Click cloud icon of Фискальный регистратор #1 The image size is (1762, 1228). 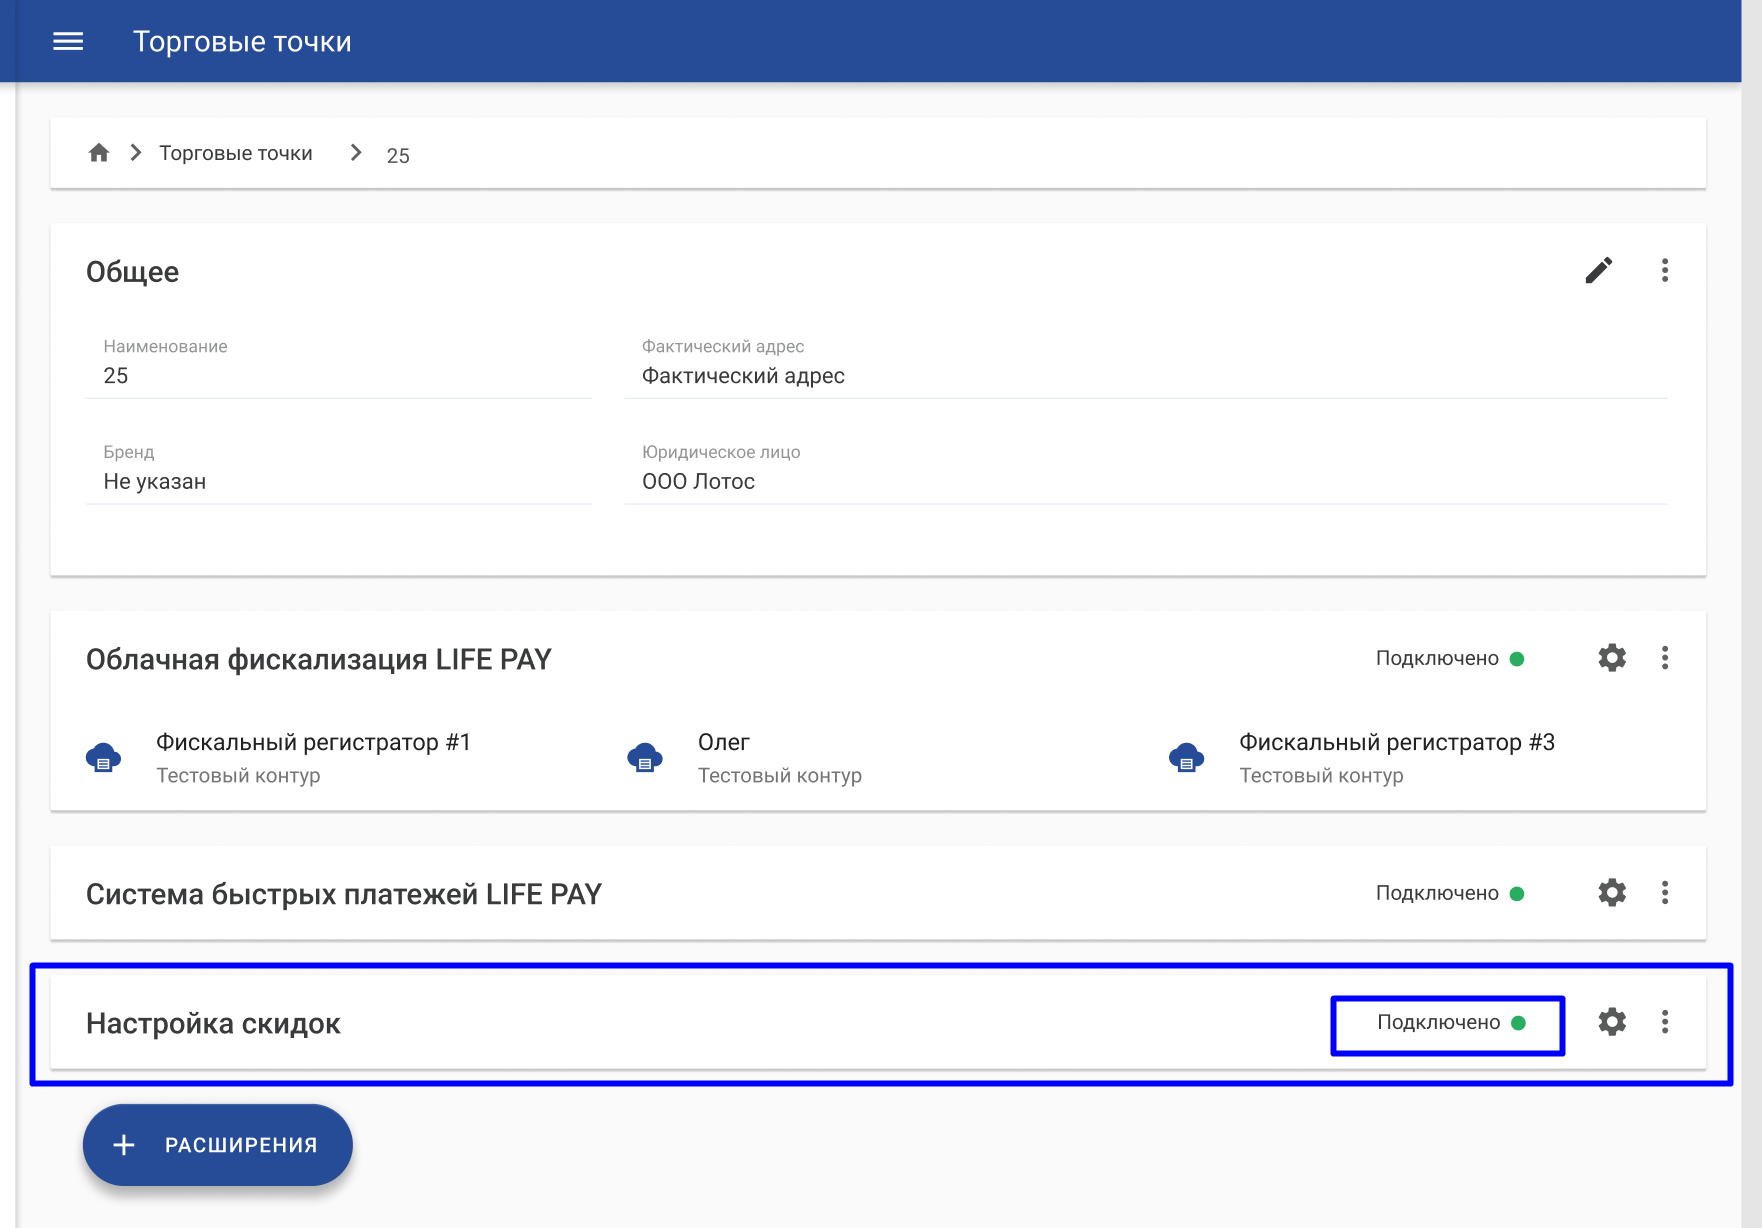pos(103,758)
